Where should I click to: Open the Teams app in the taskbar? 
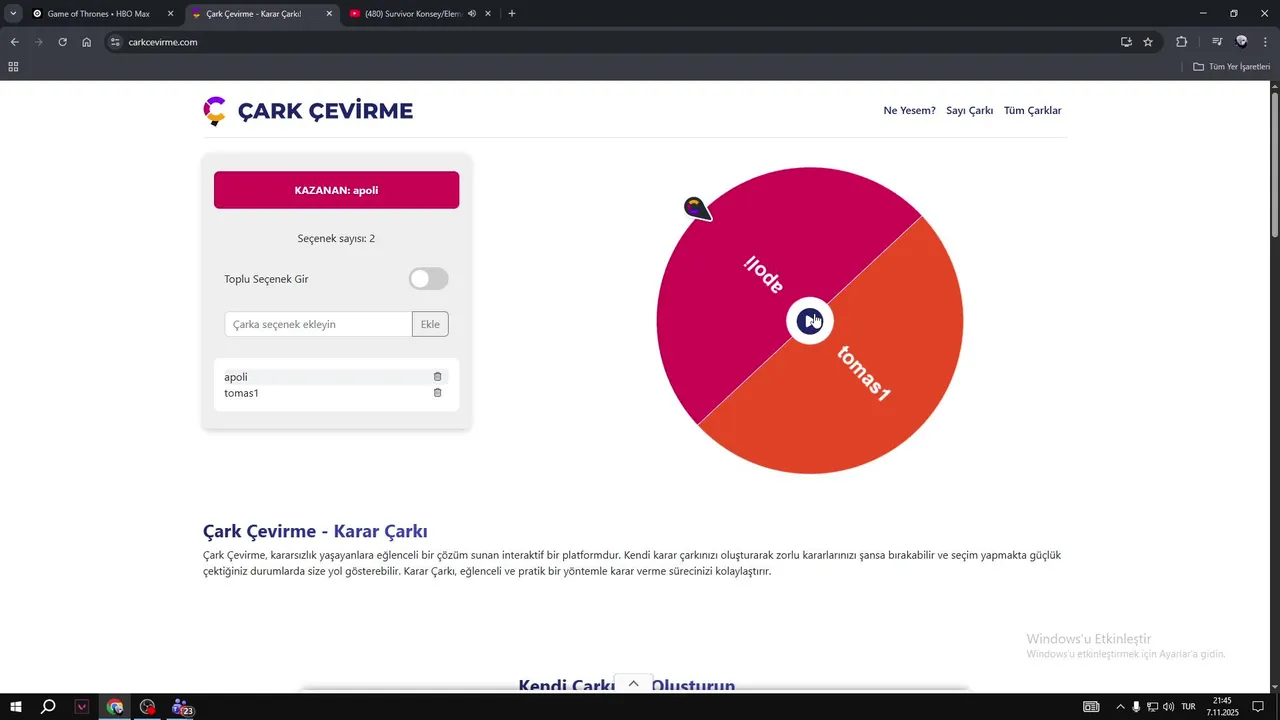tap(181, 707)
